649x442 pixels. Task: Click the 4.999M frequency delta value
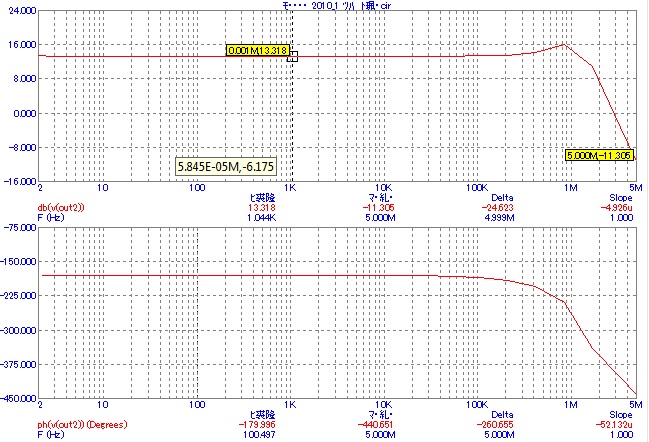point(499,217)
